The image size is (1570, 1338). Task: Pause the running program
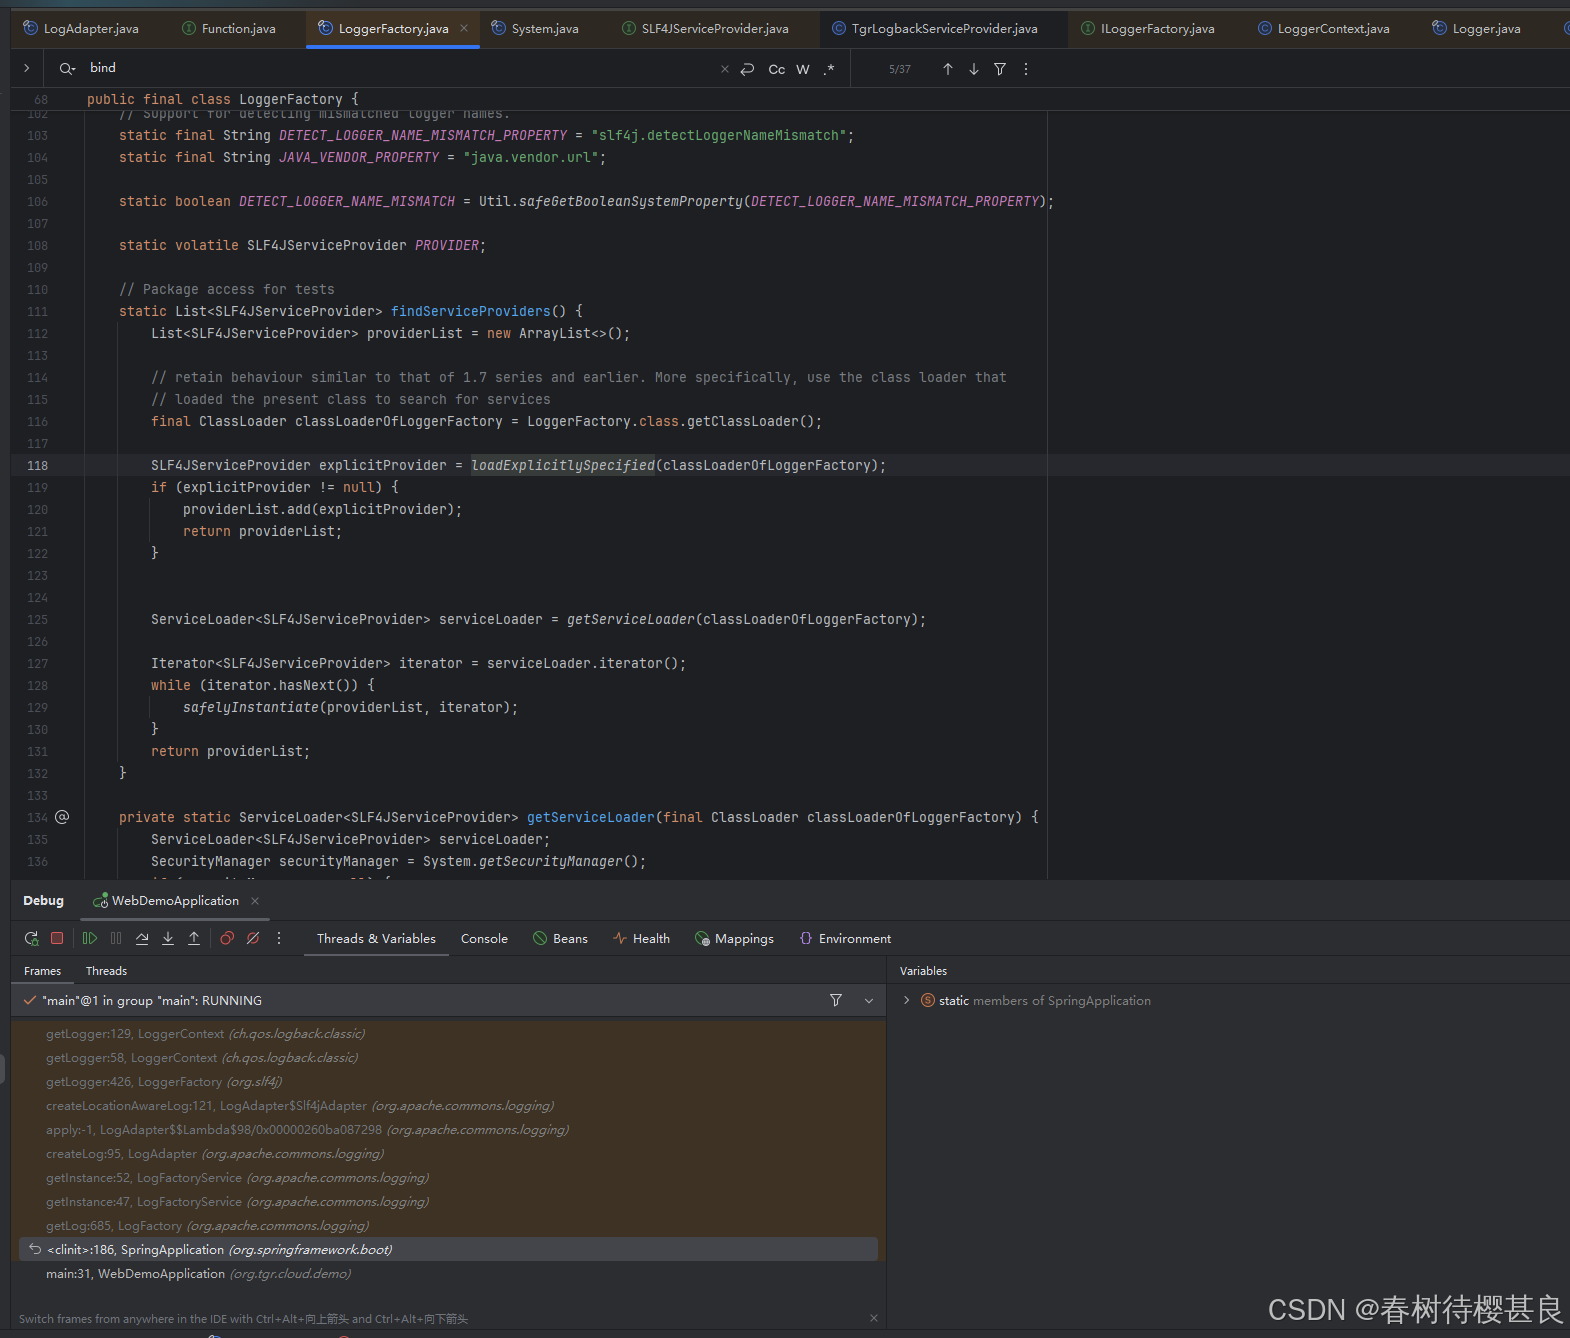coord(116,938)
